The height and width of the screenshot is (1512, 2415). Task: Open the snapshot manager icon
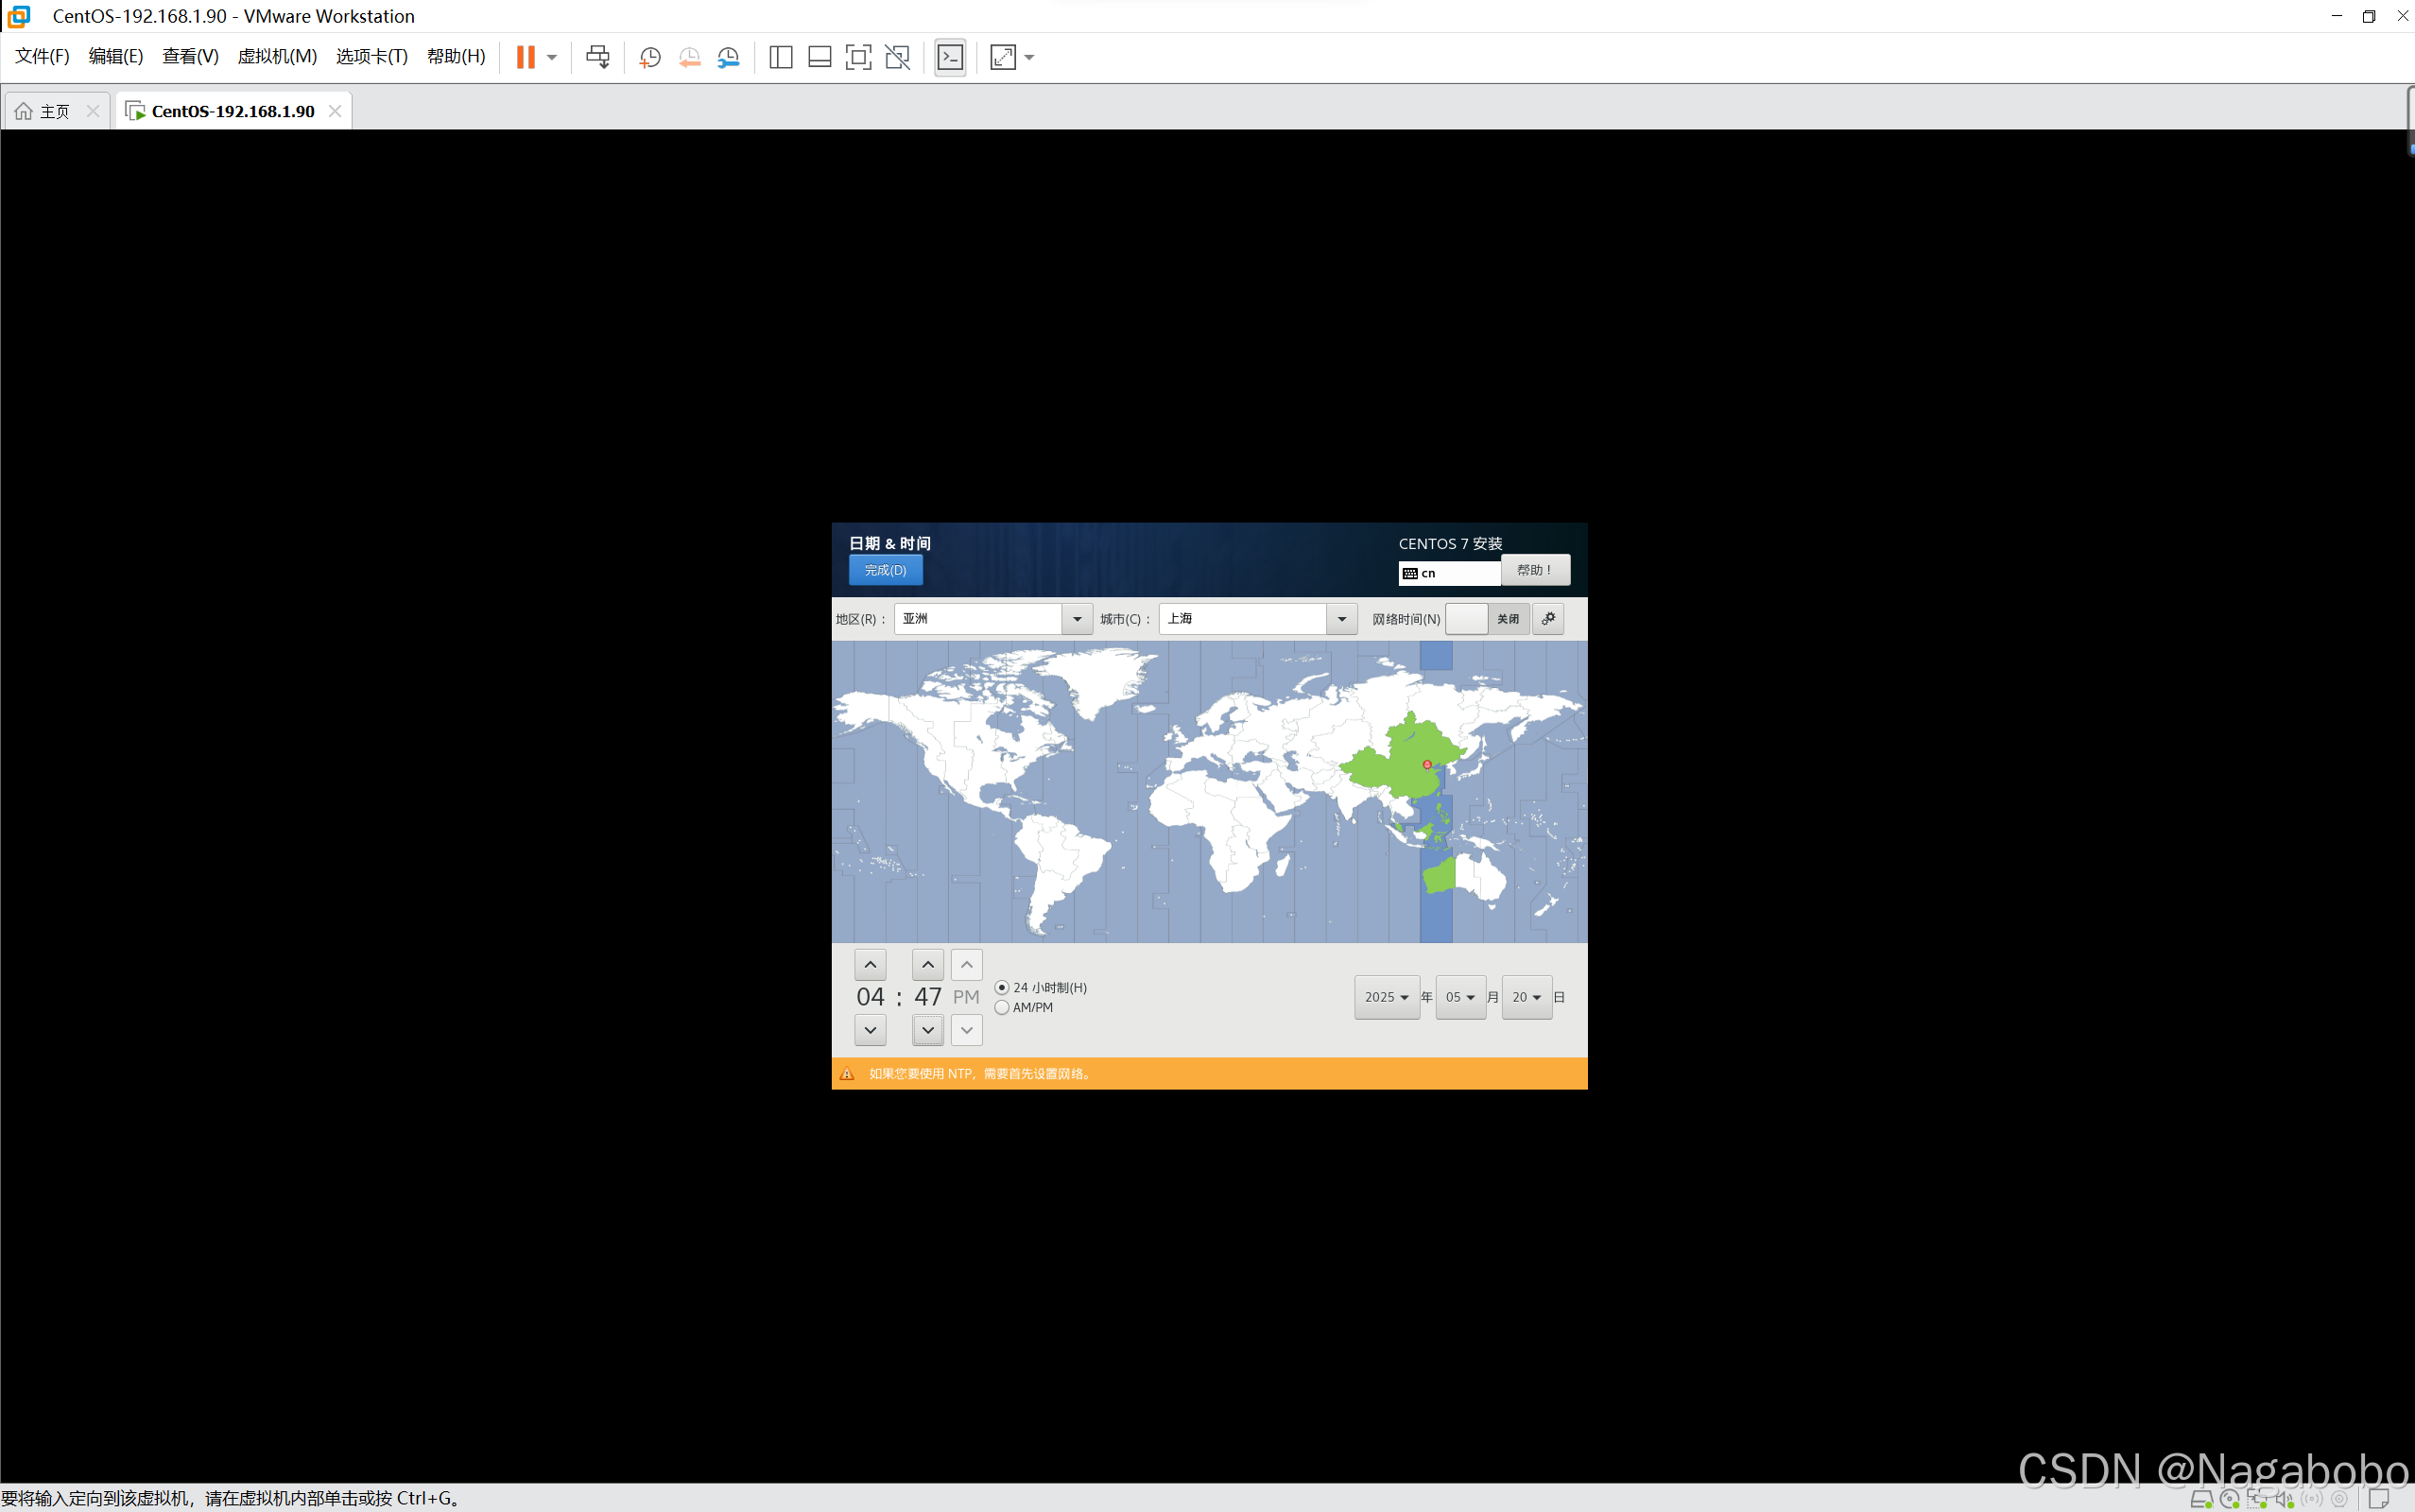coord(728,57)
